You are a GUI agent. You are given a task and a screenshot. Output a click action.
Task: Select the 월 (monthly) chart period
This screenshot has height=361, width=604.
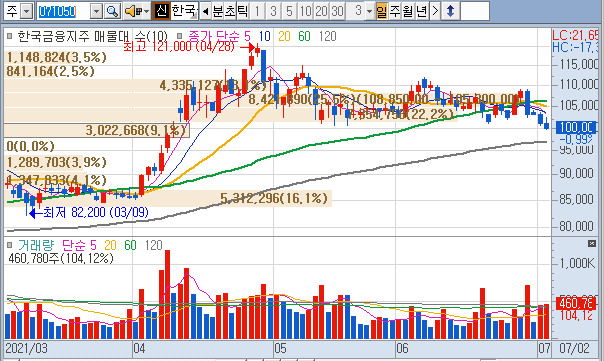pos(408,11)
